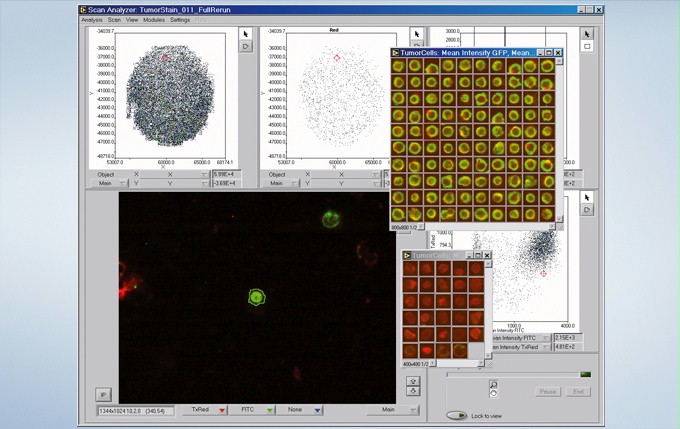This screenshot has height=429, width=680.
Task: Select rectangle gate tool in top-right plot
Action: click(x=587, y=46)
